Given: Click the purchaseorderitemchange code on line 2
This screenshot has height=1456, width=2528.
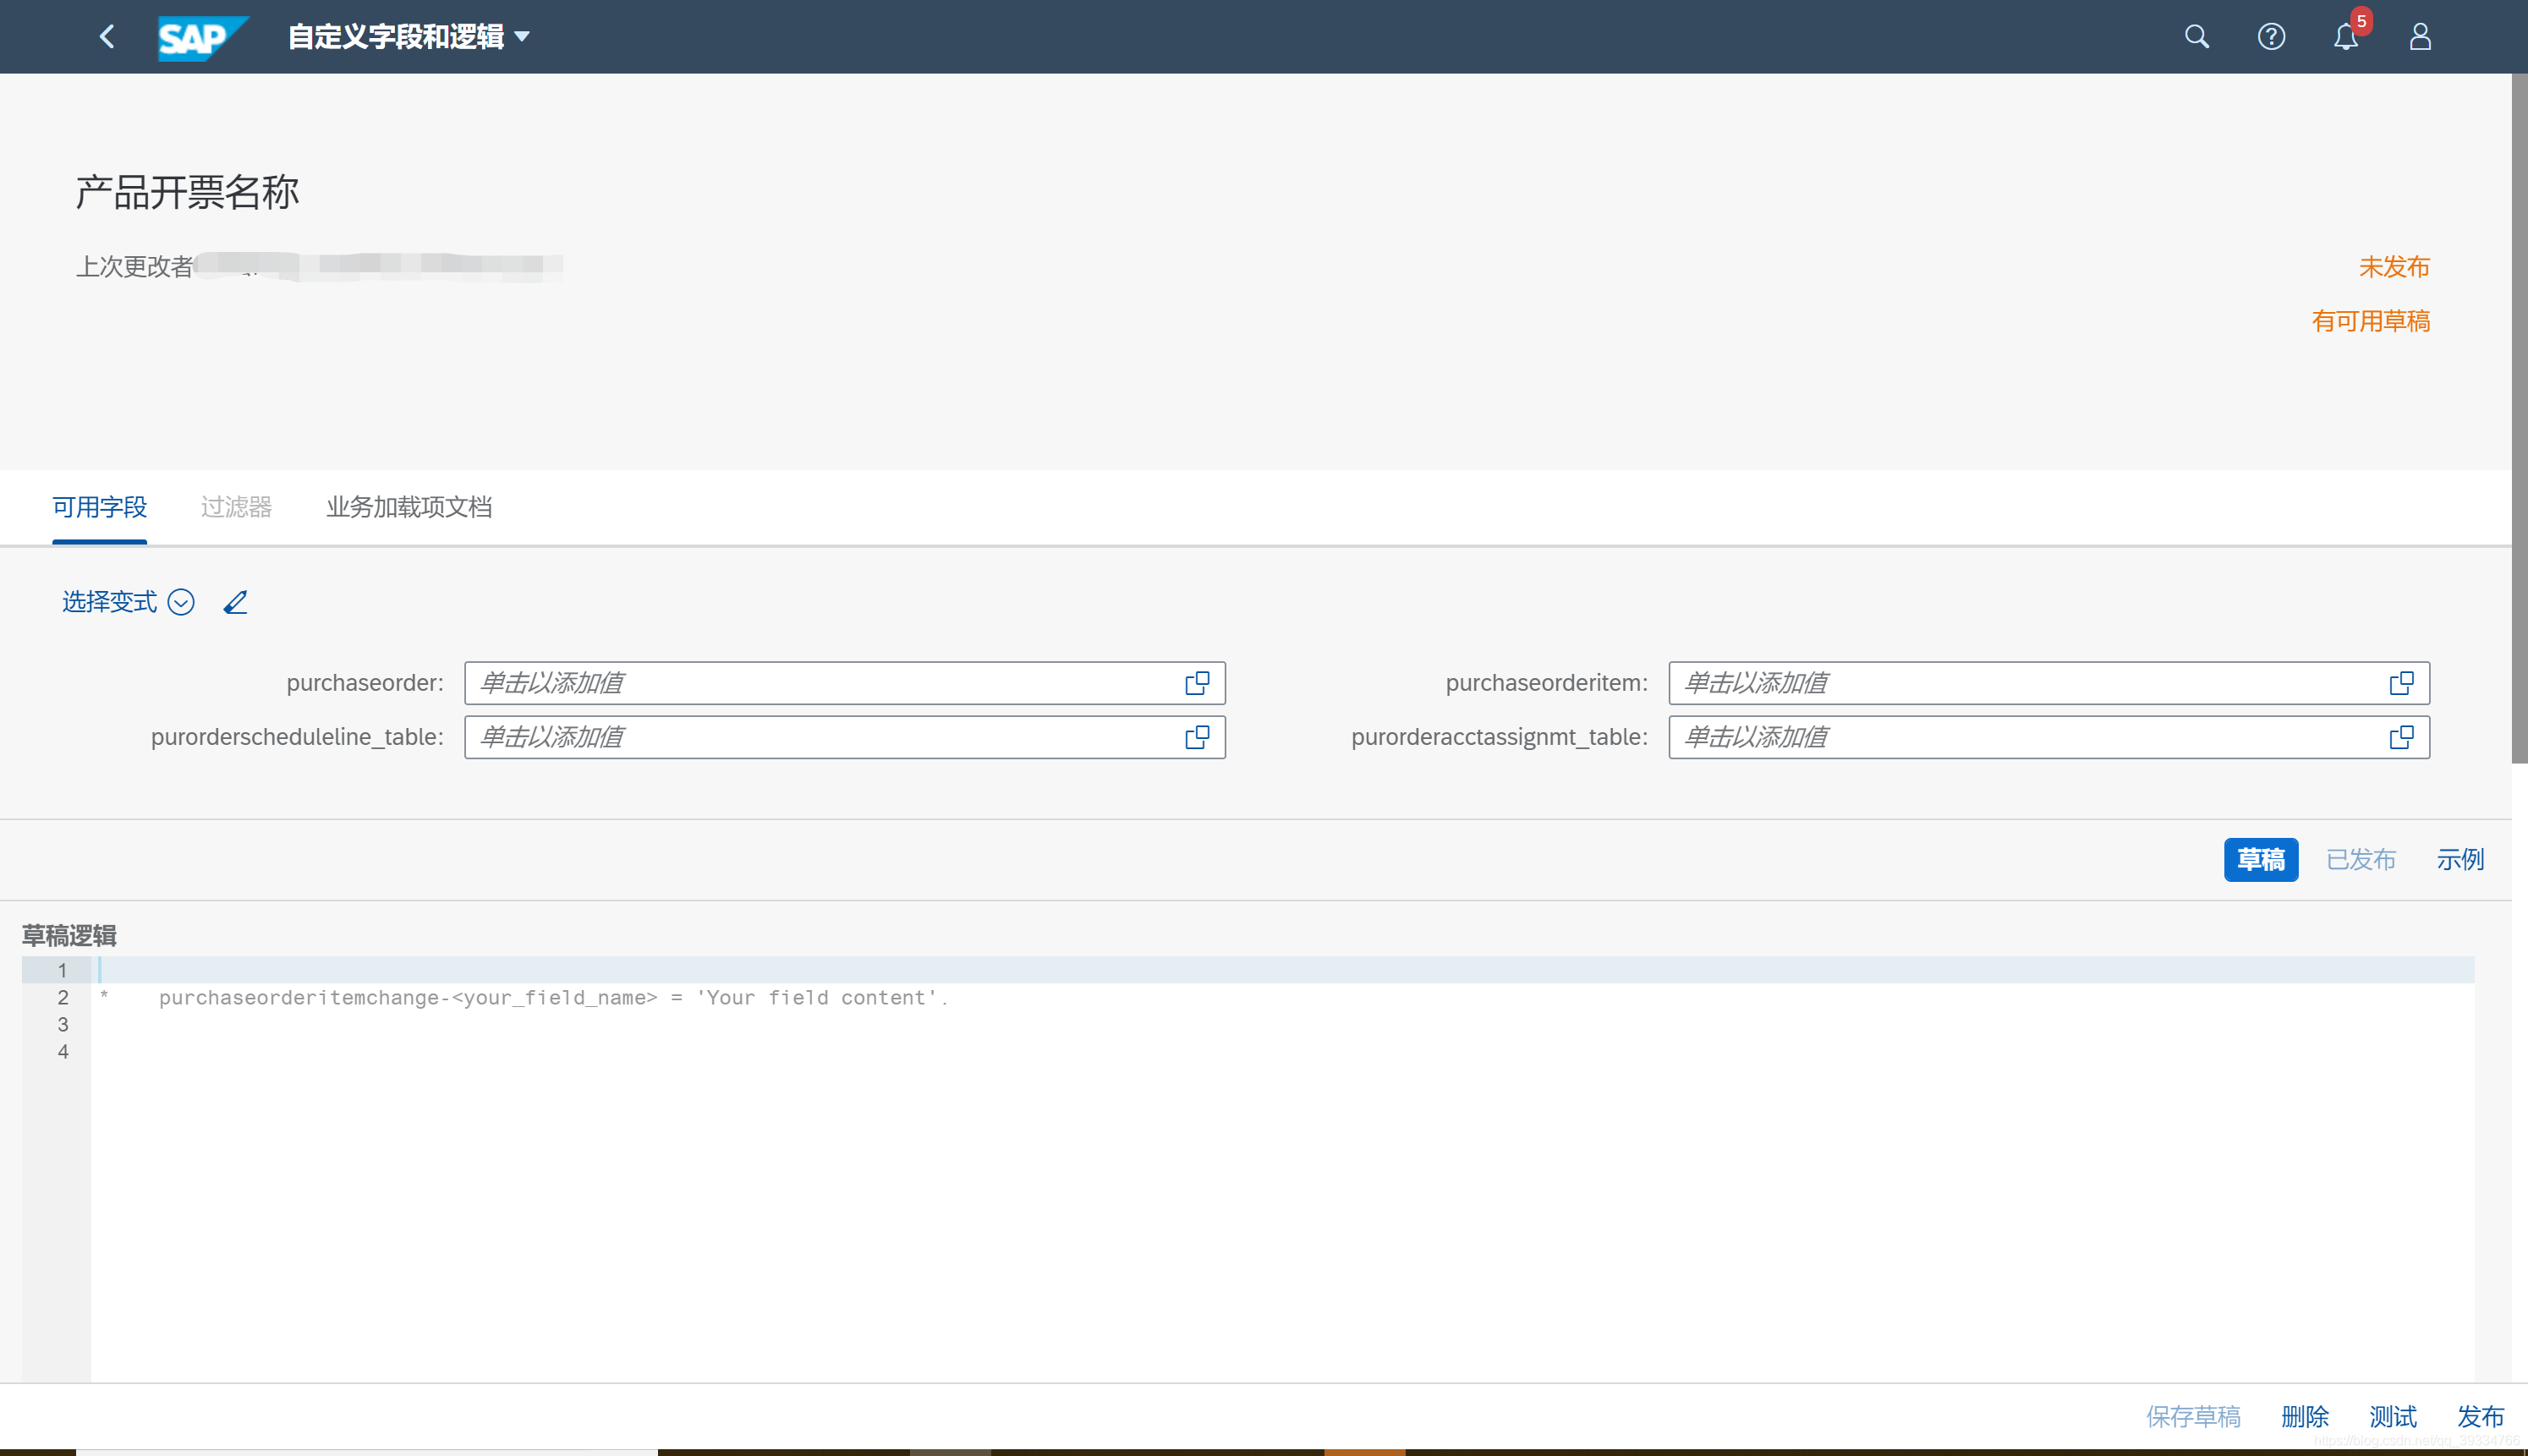Looking at the screenshot, I should 553,997.
